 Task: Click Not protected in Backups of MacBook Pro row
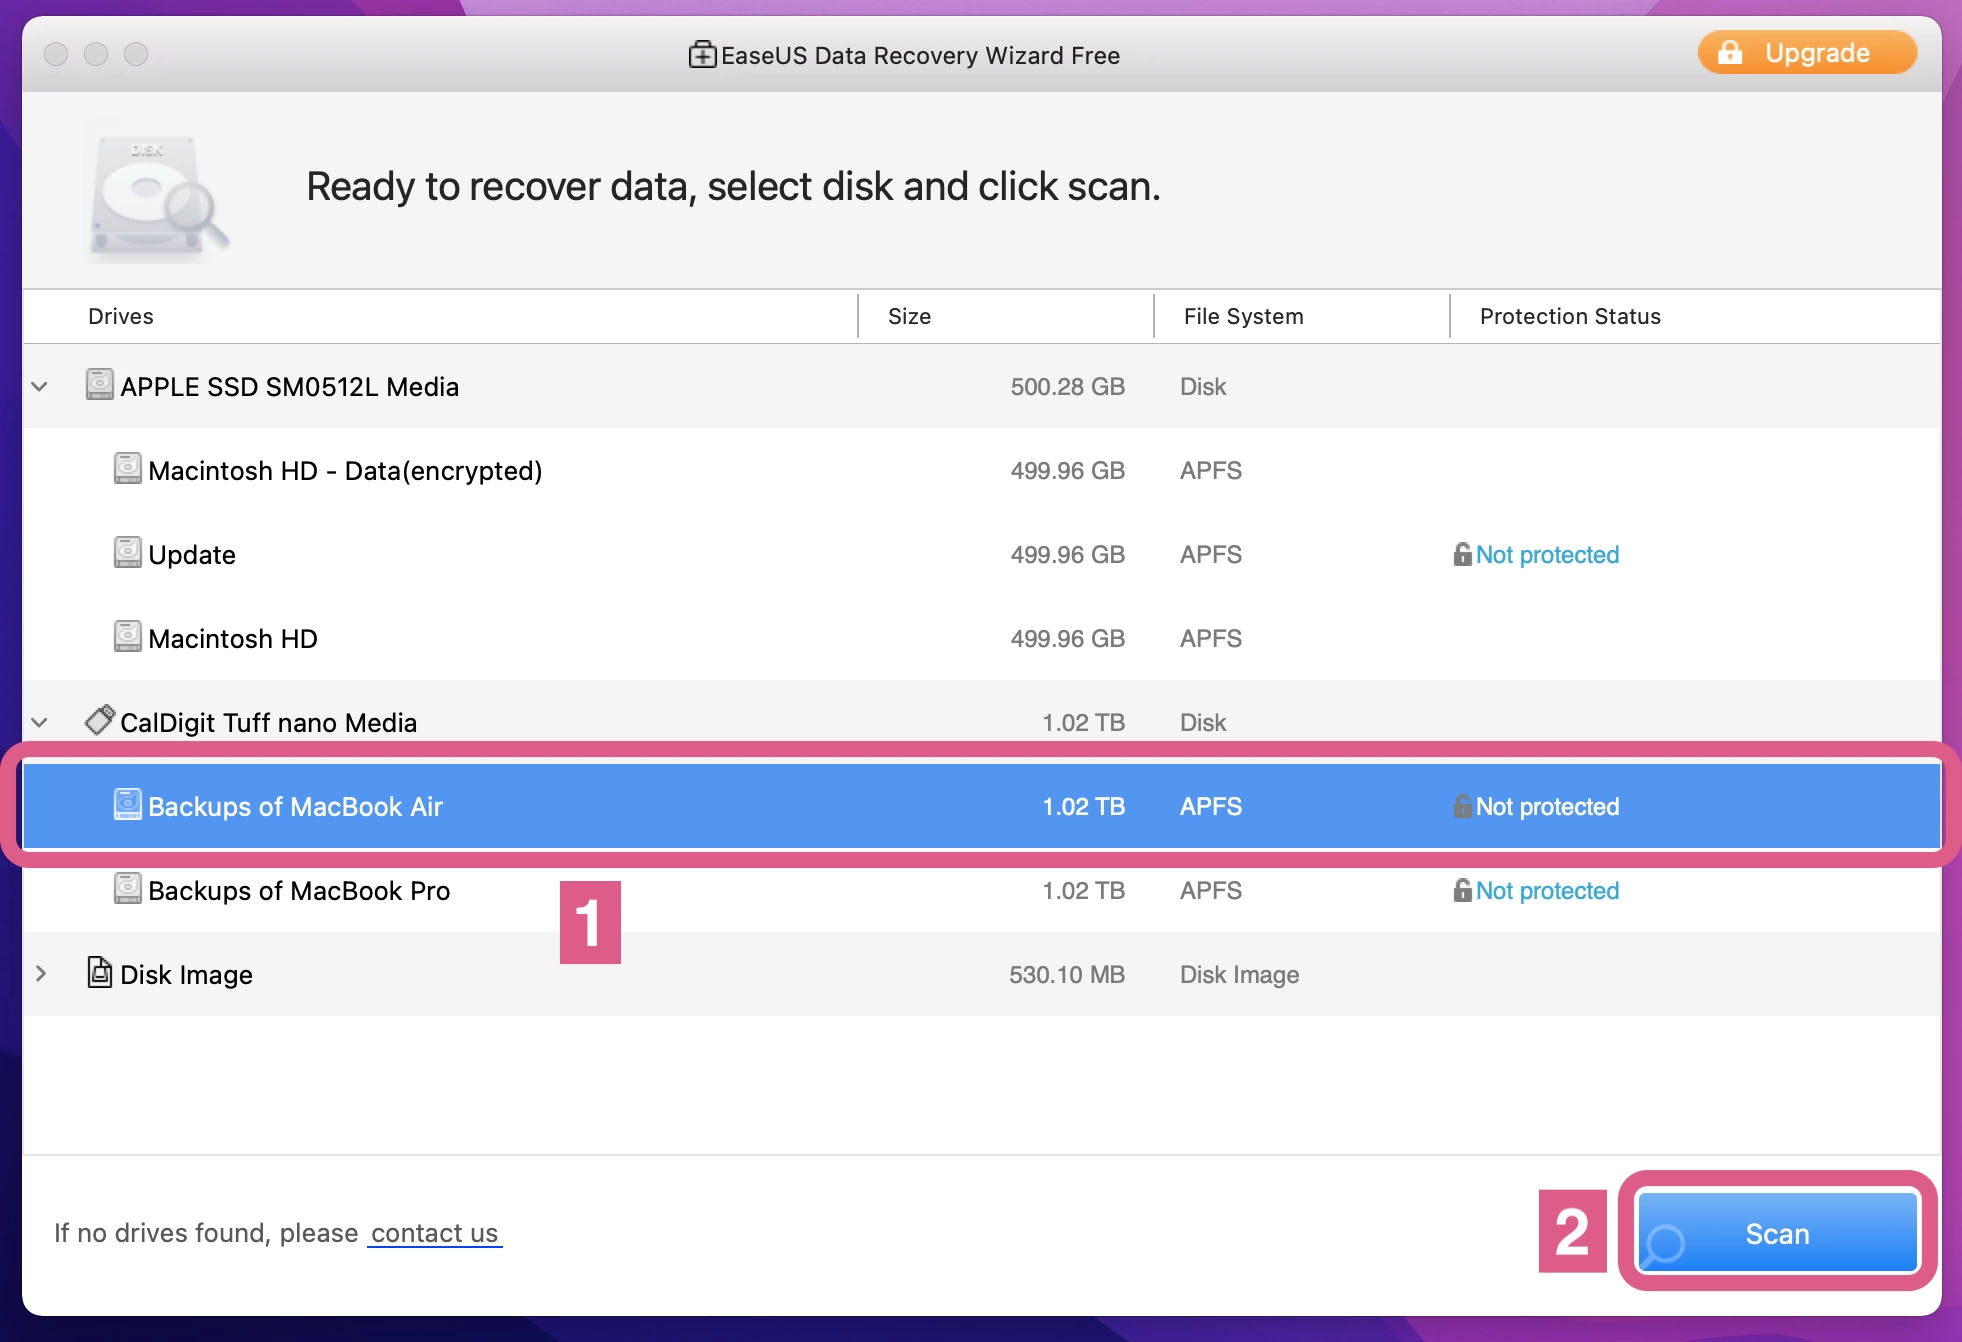click(x=1547, y=891)
